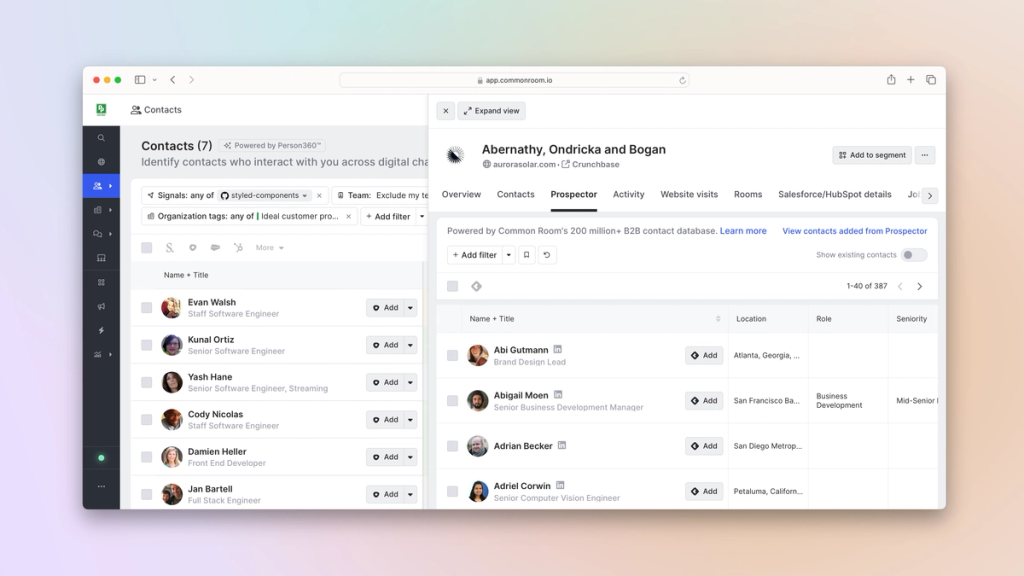Check the box for Kunal Ortiz

click(147, 345)
